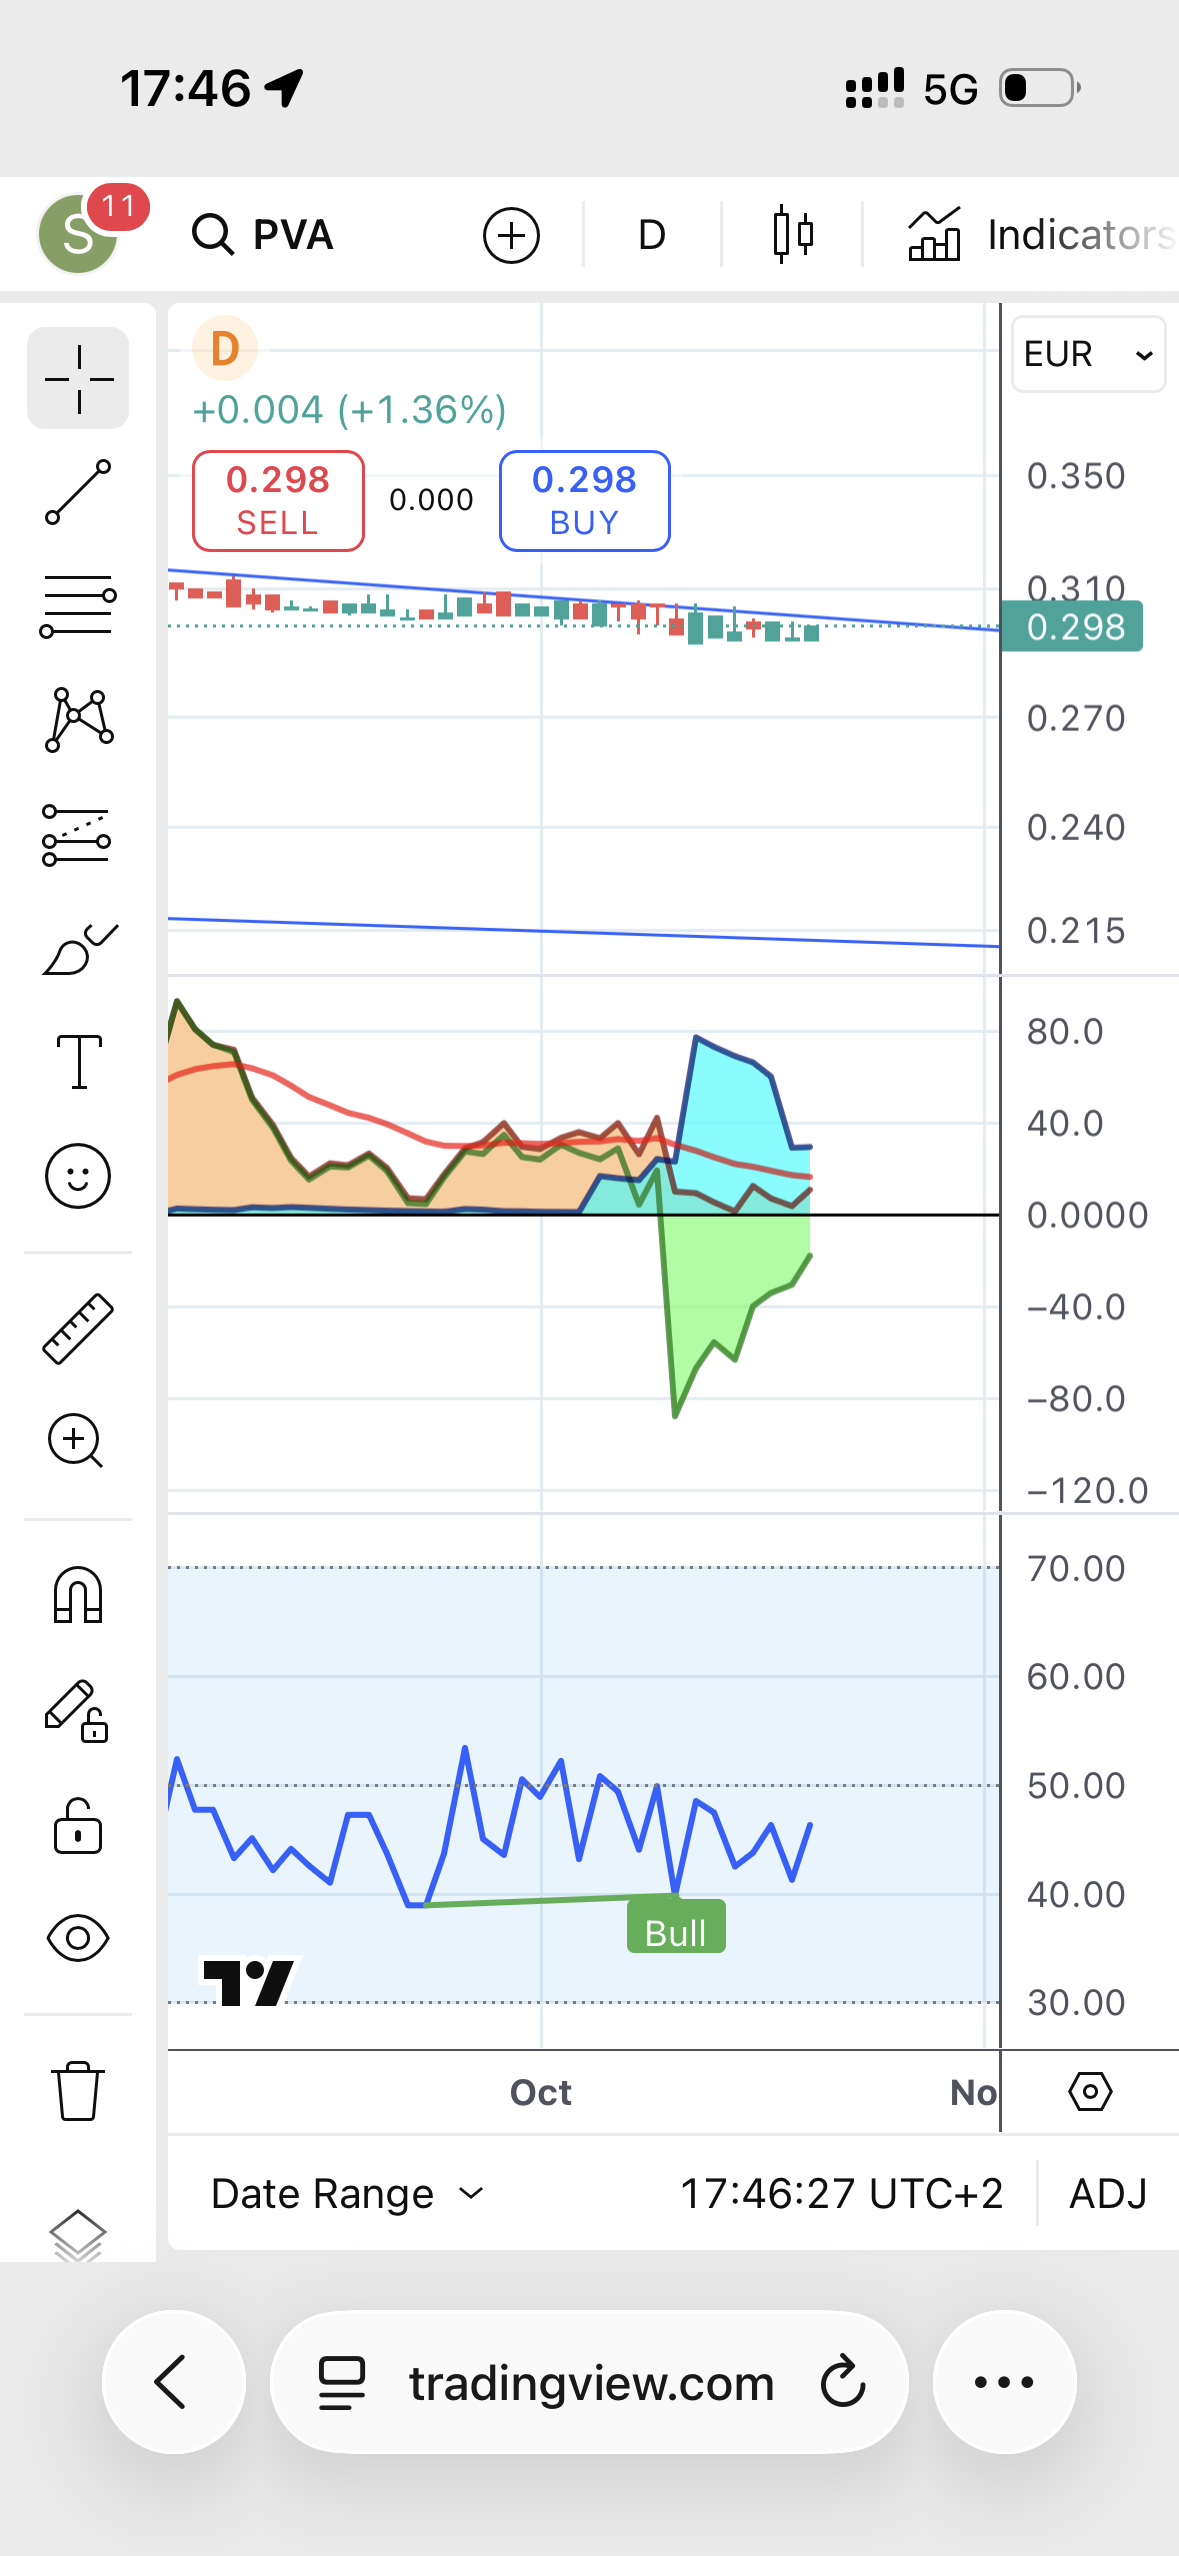Click the 0.298 BUY button

coord(584,500)
